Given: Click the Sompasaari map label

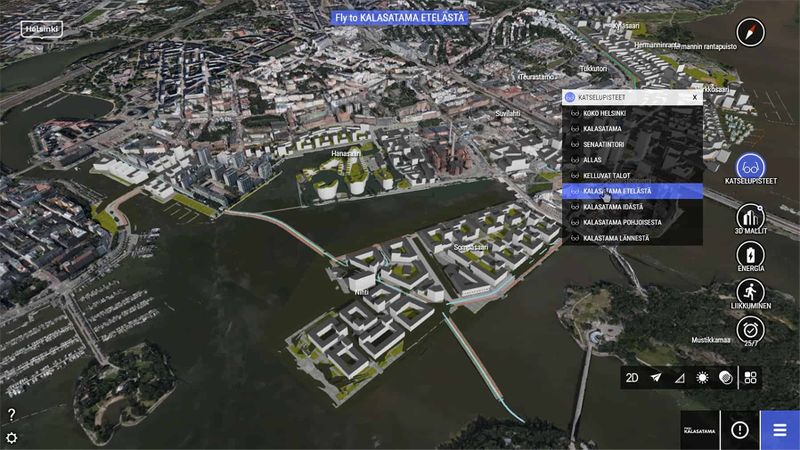Looking at the screenshot, I should coord(470,247).
